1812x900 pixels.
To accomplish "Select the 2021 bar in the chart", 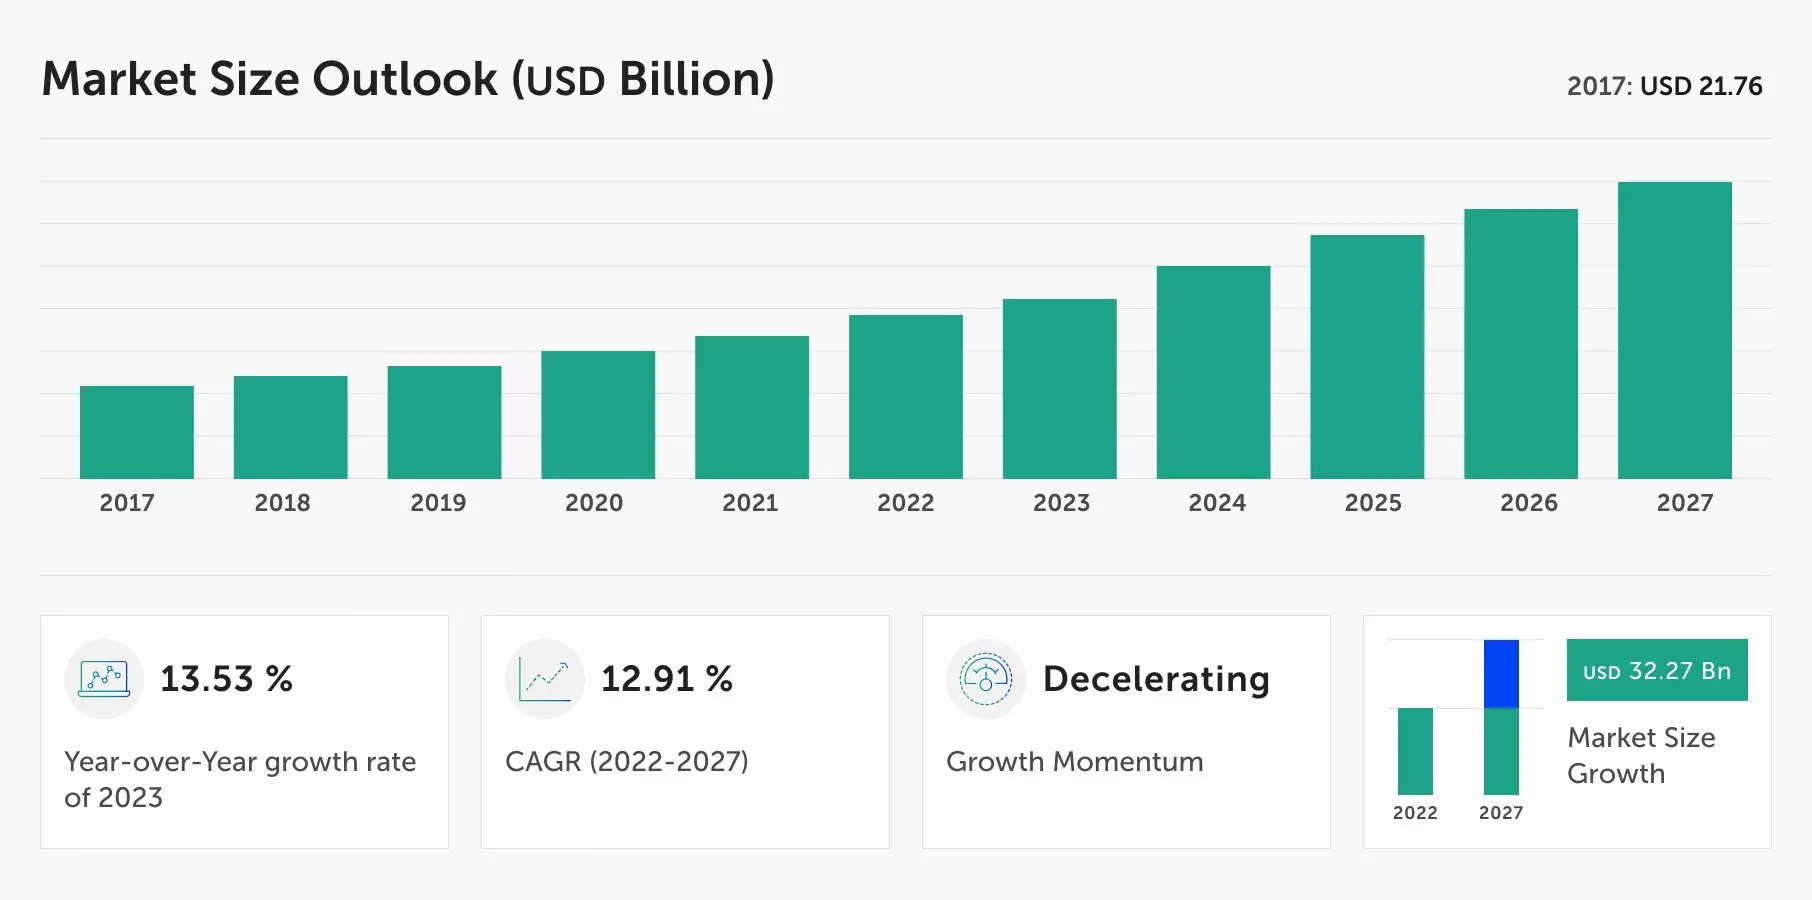I will (752, 407).
